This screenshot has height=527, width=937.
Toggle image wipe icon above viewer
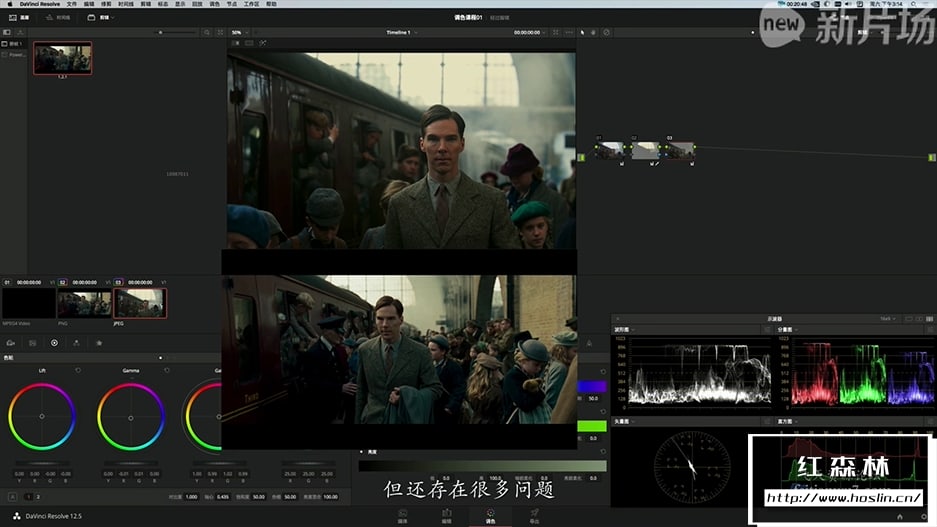click(x=235, y=43)
